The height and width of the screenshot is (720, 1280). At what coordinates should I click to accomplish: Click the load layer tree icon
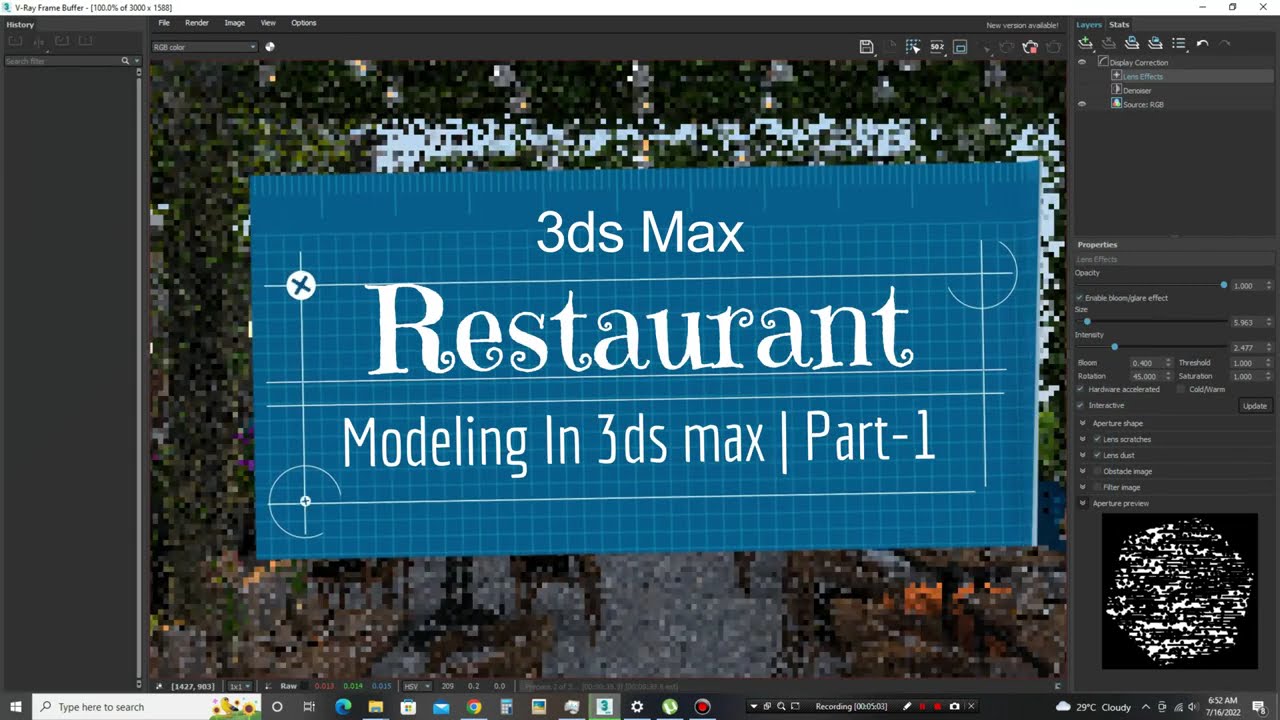1155,43
